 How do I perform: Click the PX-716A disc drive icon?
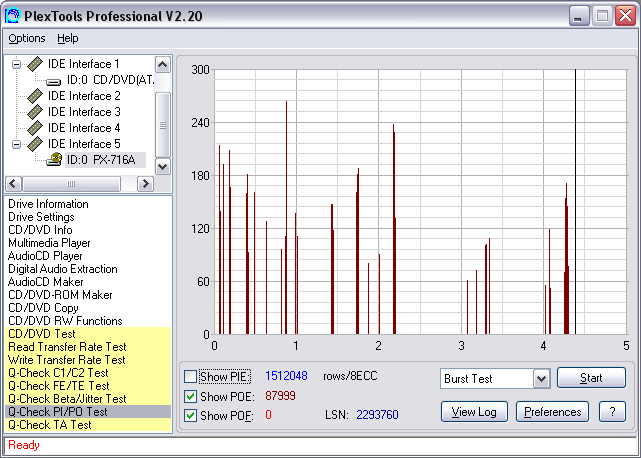tap(54, 159)
